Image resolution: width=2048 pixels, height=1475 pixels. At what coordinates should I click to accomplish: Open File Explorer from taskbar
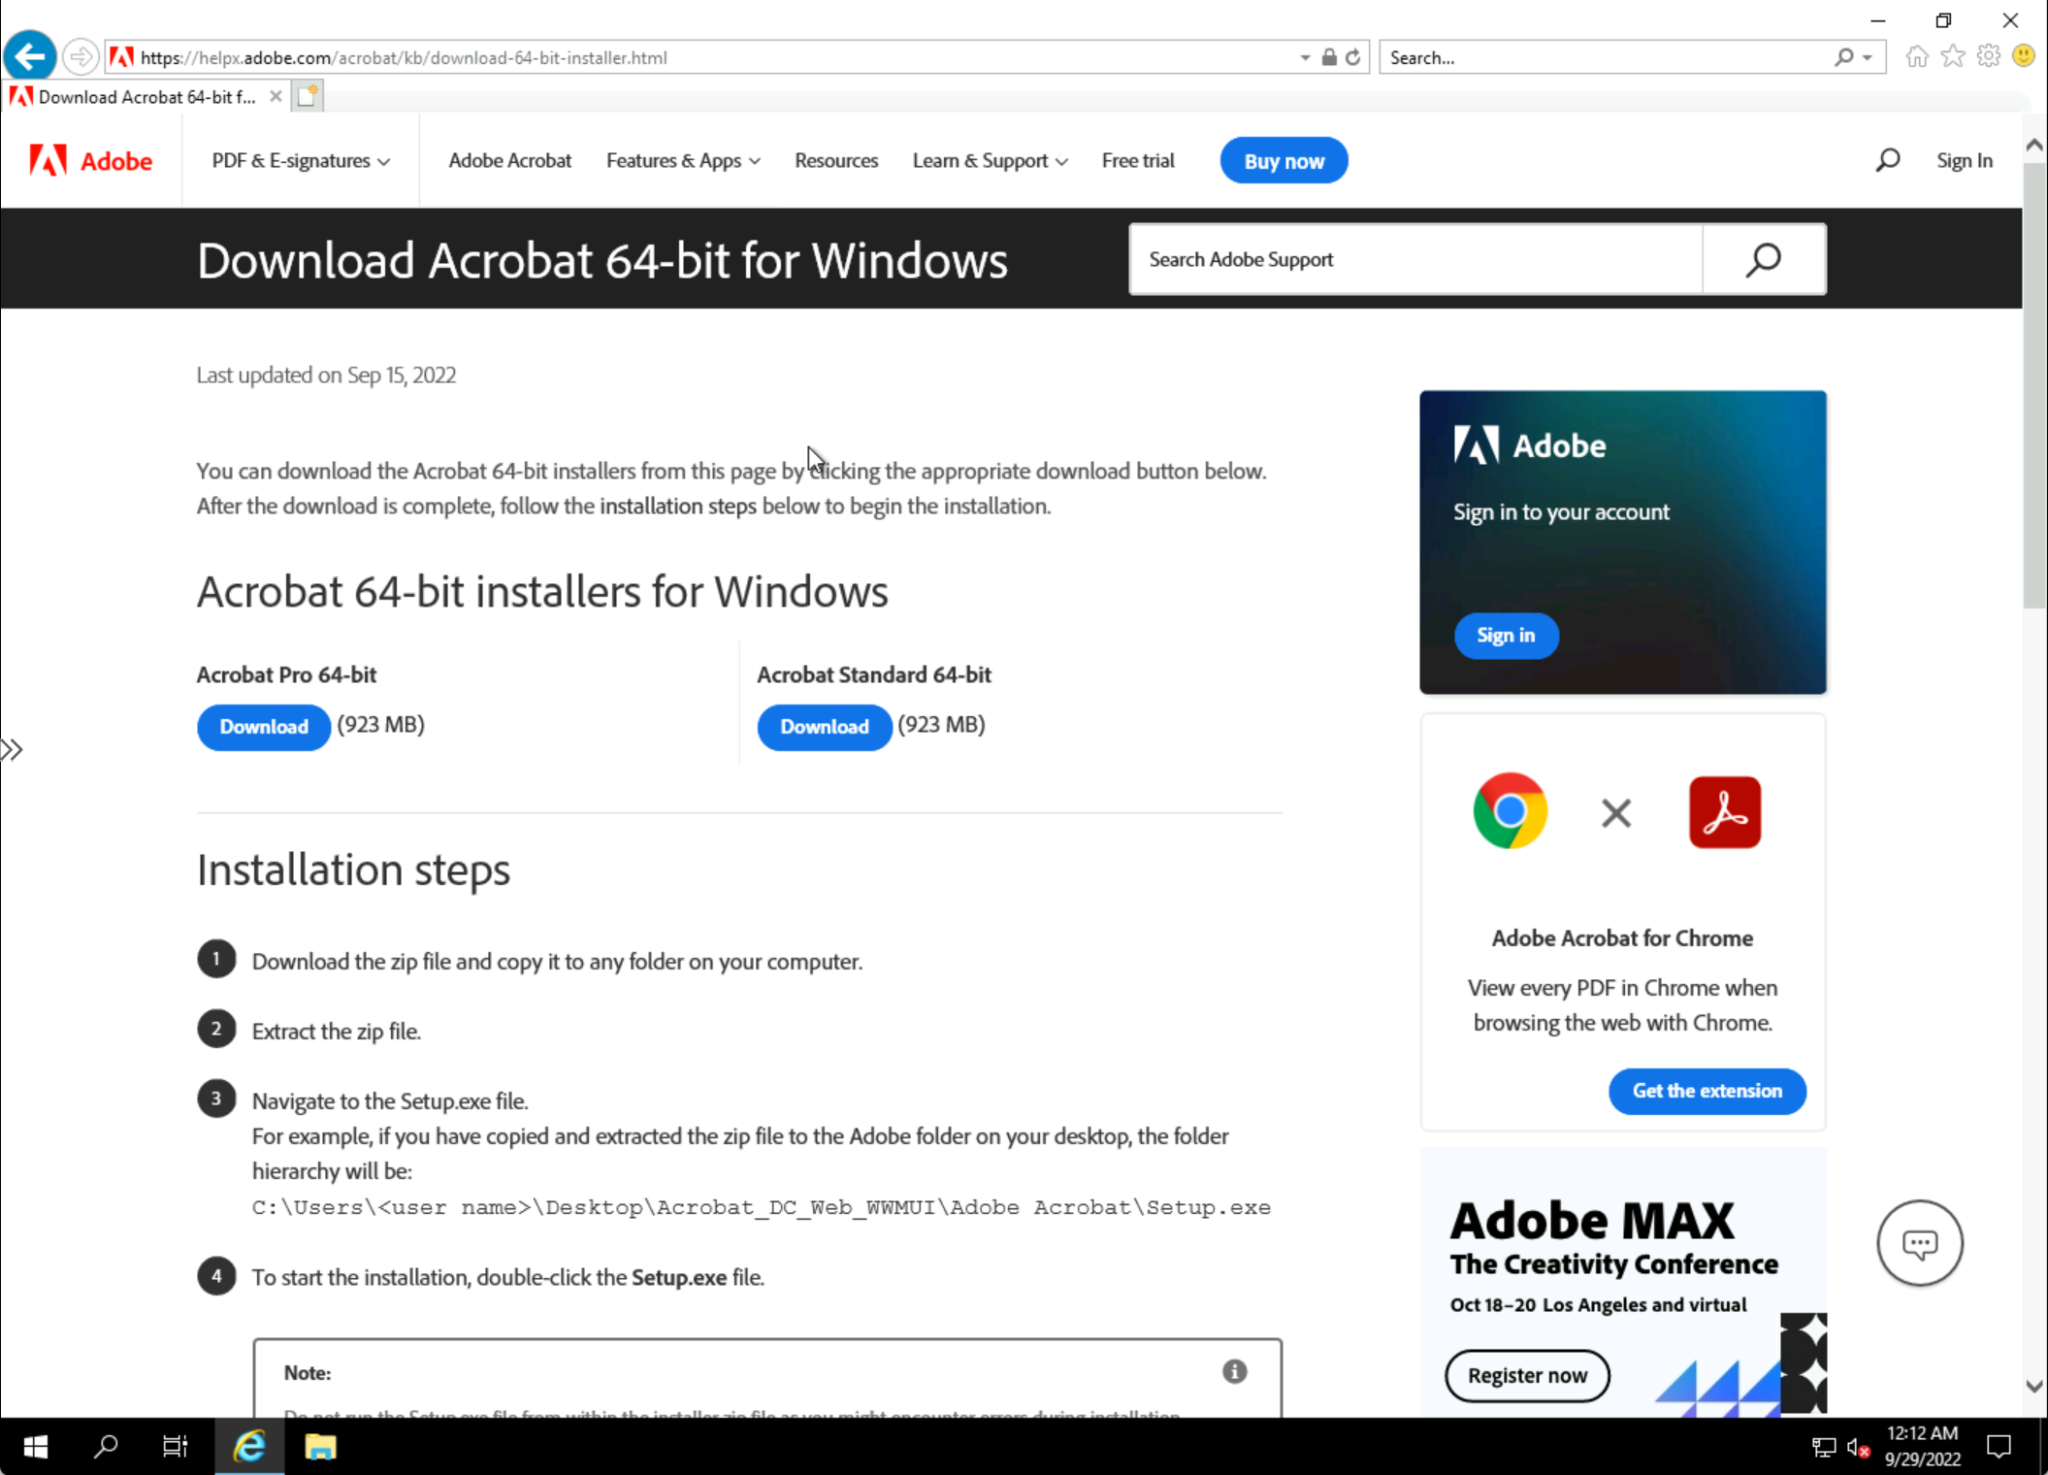(x=320, y=1446)
